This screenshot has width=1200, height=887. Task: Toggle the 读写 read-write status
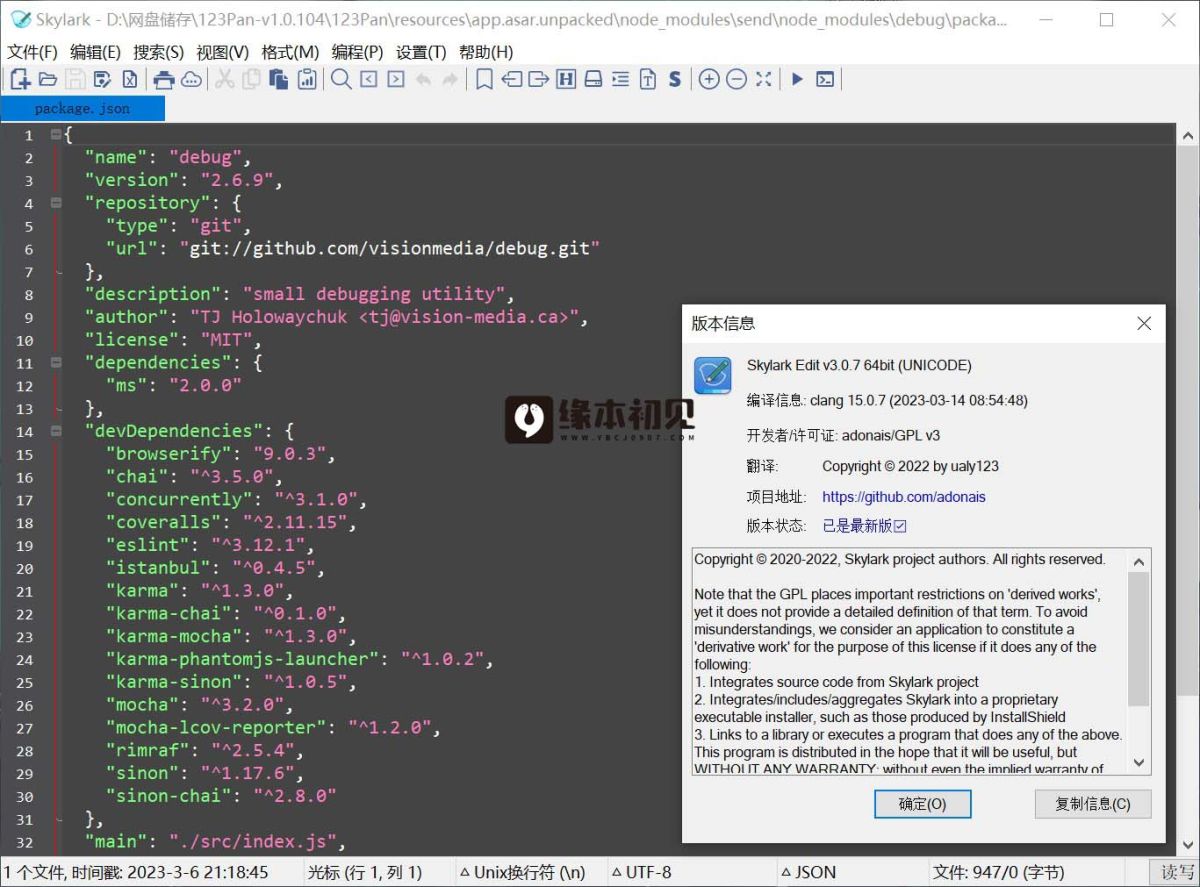pyautogui.click(x=1176, y=872)
